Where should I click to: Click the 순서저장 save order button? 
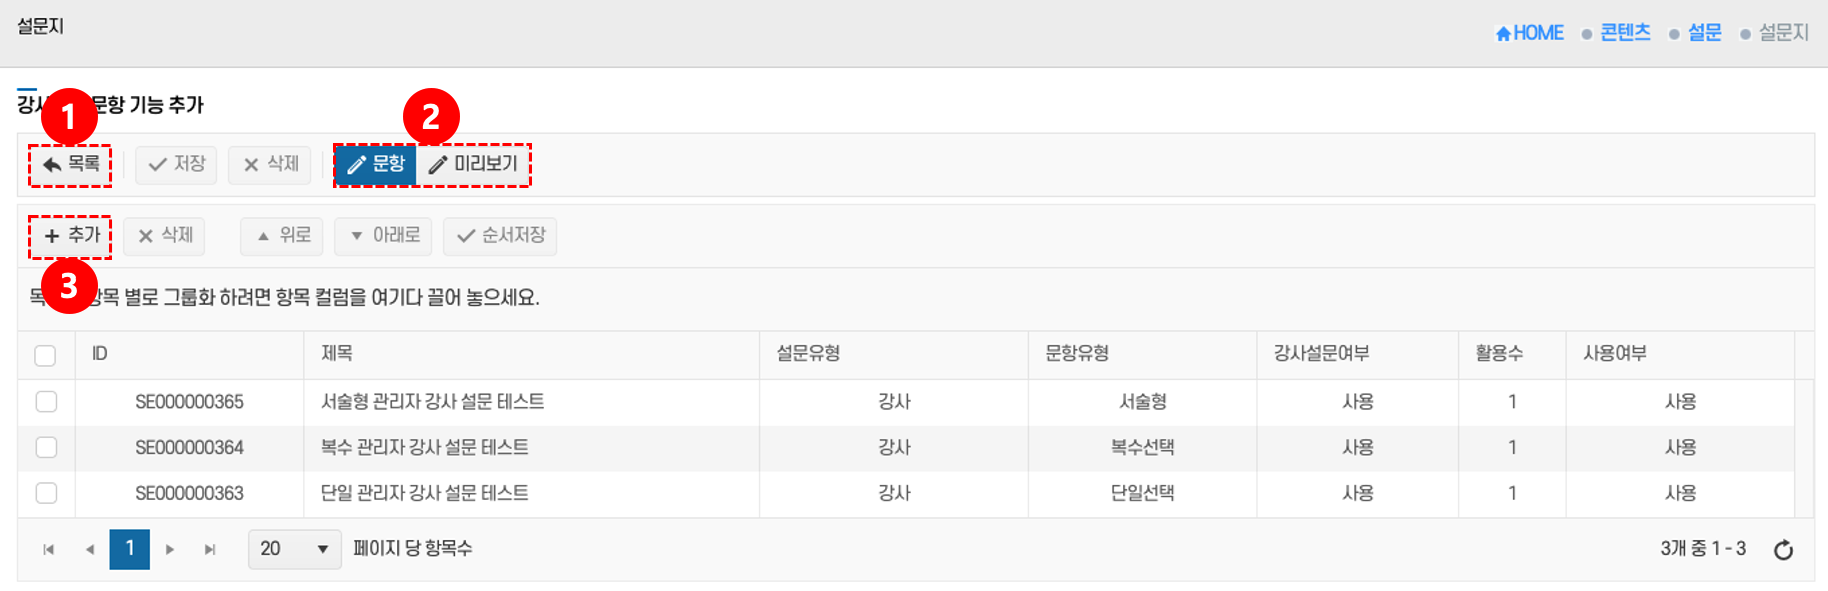point(501,236)
